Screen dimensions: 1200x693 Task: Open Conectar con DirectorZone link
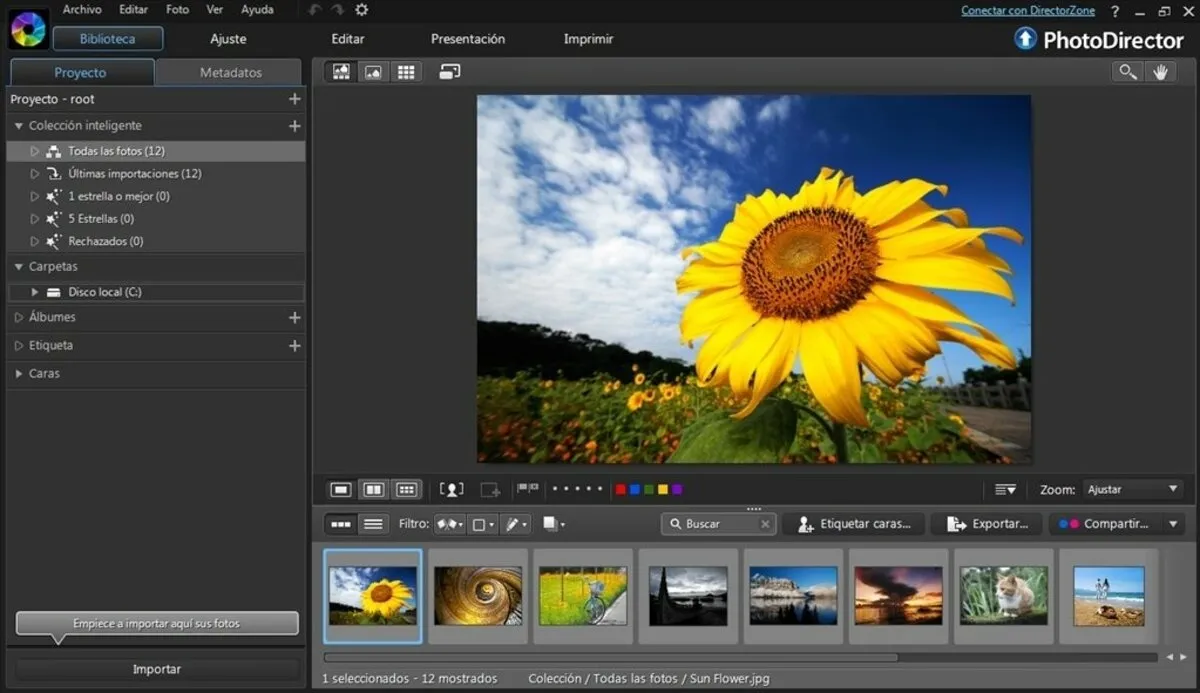tap(1028, 10)
